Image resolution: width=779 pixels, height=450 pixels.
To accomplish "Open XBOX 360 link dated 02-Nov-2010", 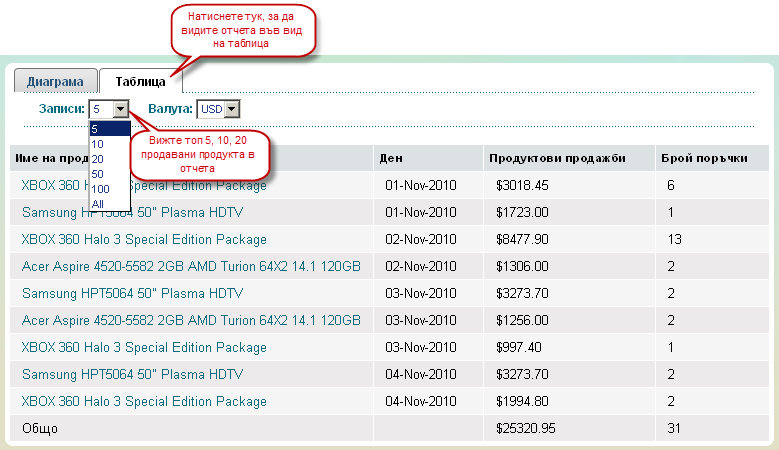I will point(144,240).
